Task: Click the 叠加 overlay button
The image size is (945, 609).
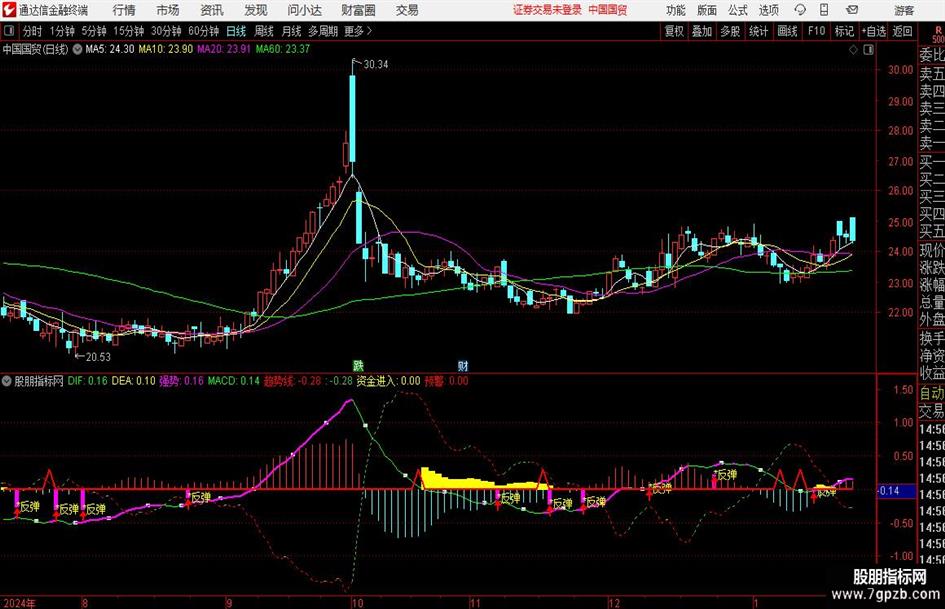Action: pos(702,31)
